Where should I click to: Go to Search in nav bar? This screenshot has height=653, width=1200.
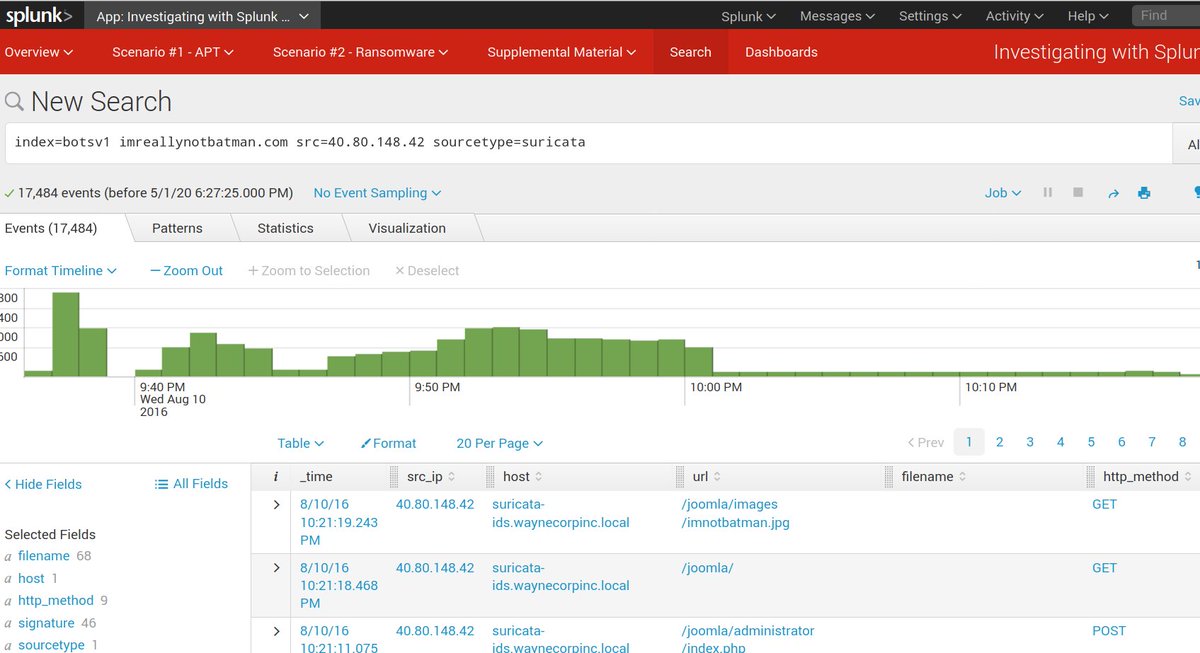click(690, 52)
